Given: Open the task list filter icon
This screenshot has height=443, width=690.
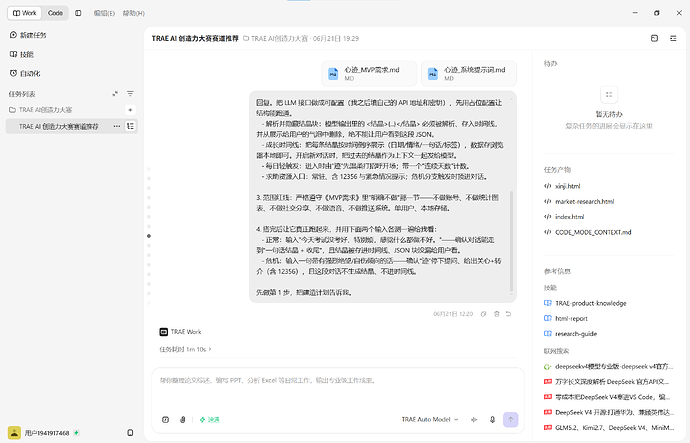Looking at the screenshot, I should coord(130,94).
